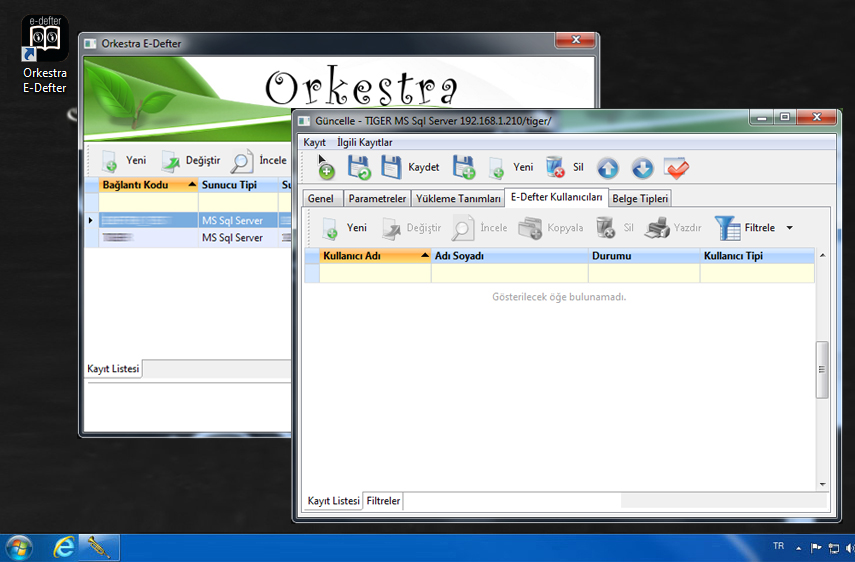The image size is (855, 562).
Task: Maximize the Güncelle window
Action: click(784, 117)
